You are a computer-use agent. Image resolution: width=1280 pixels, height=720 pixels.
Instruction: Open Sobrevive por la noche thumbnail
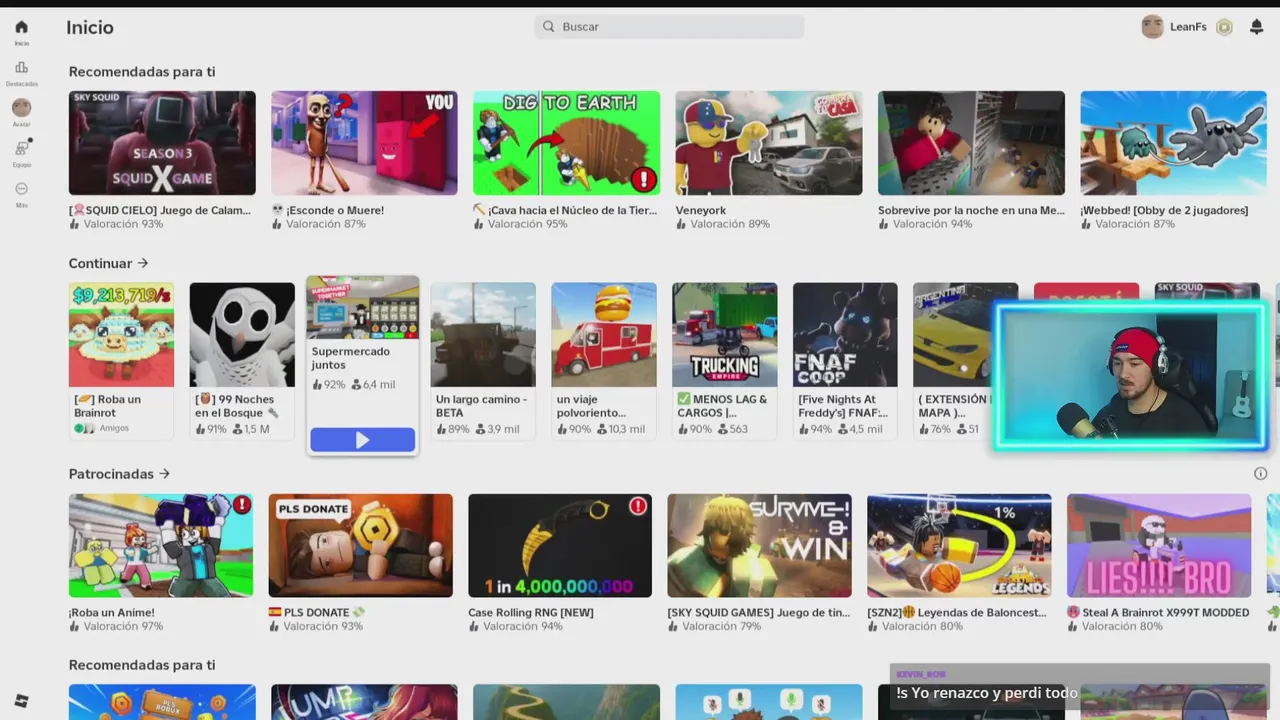coord(971,143)
